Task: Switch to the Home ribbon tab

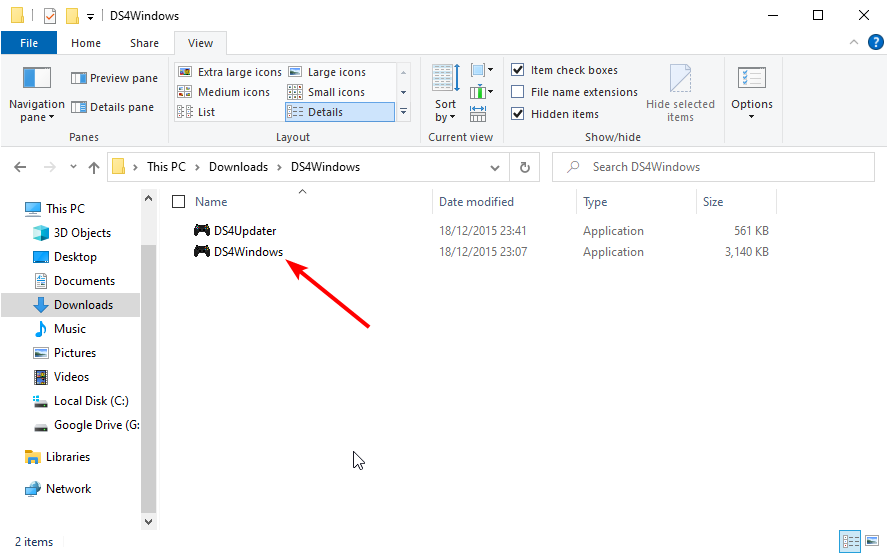Action: [86, 43]
